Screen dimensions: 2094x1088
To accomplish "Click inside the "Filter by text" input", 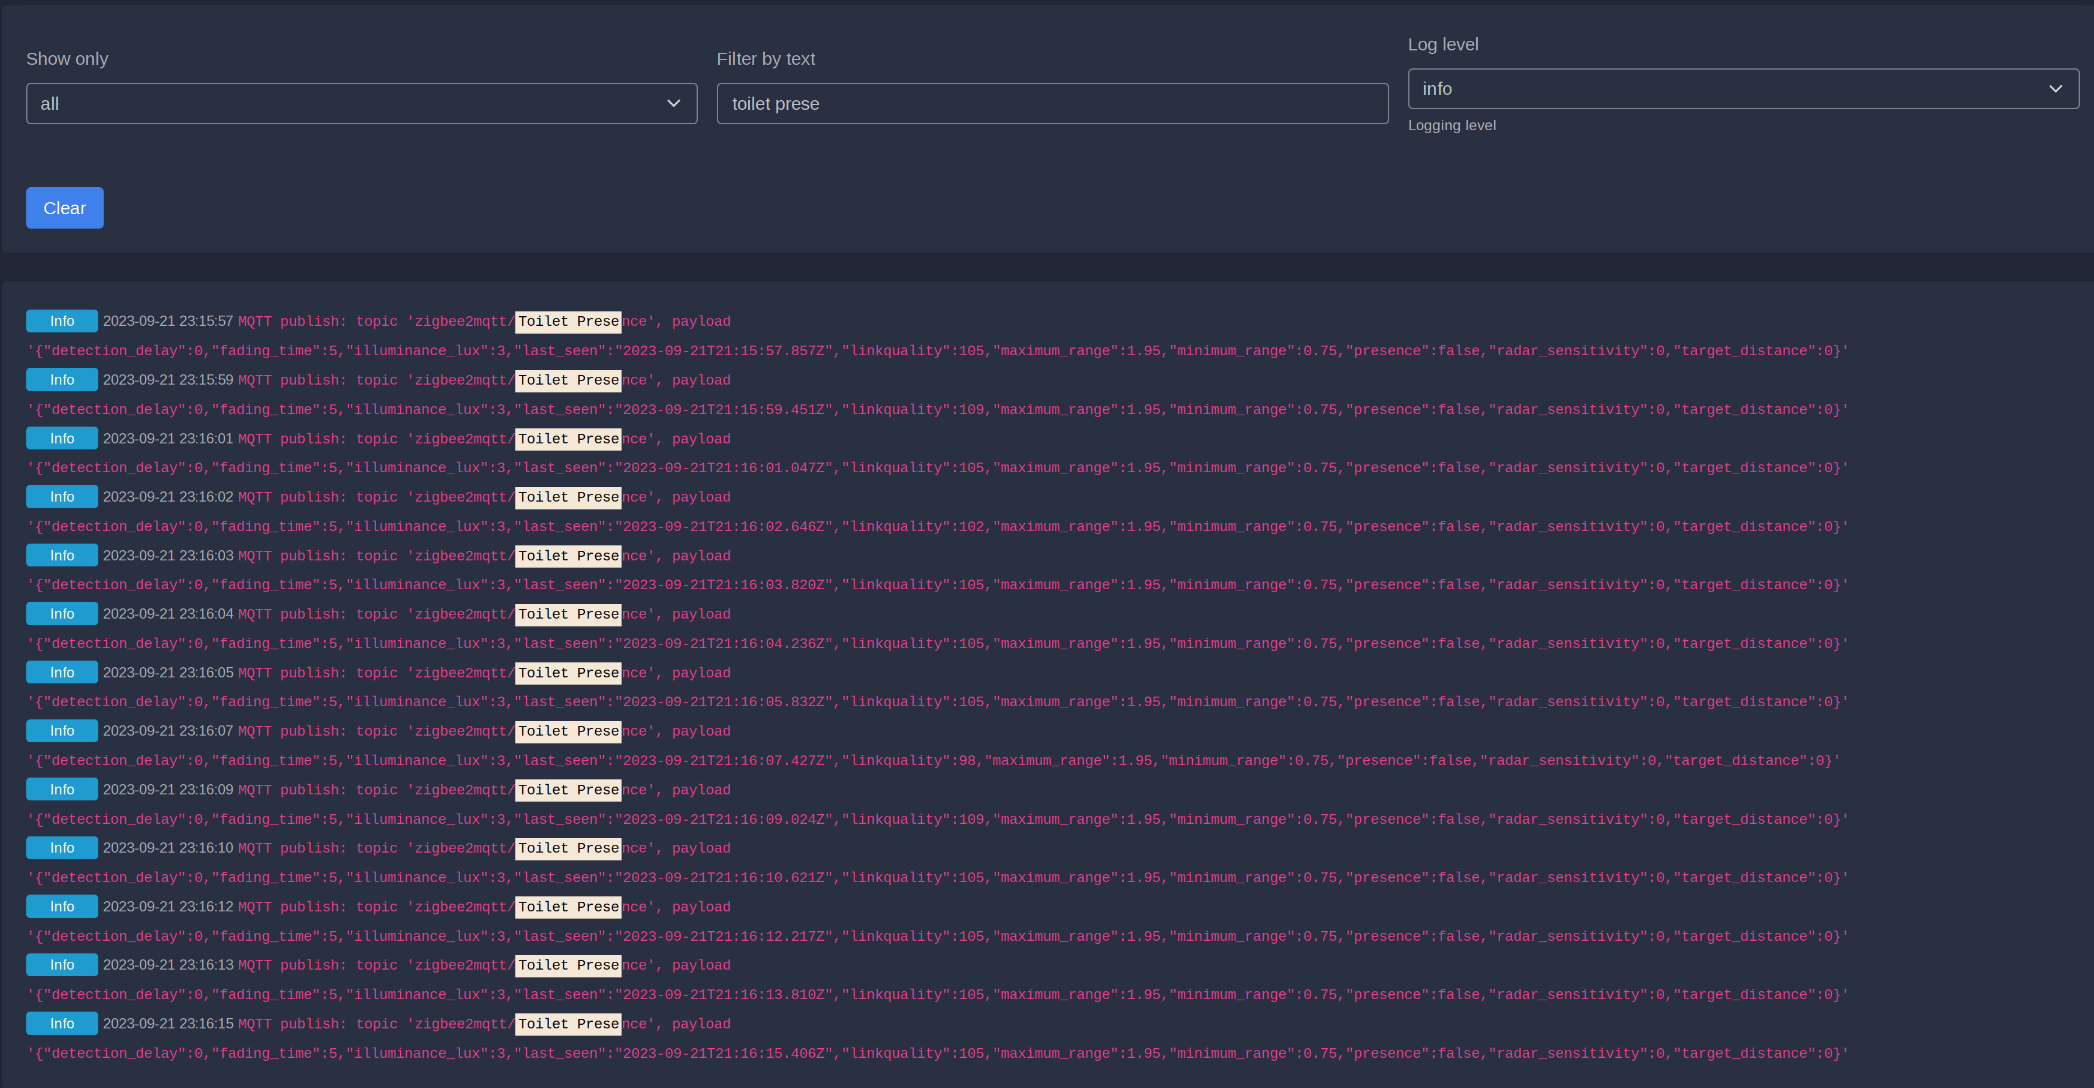I will click(1051, 103).
